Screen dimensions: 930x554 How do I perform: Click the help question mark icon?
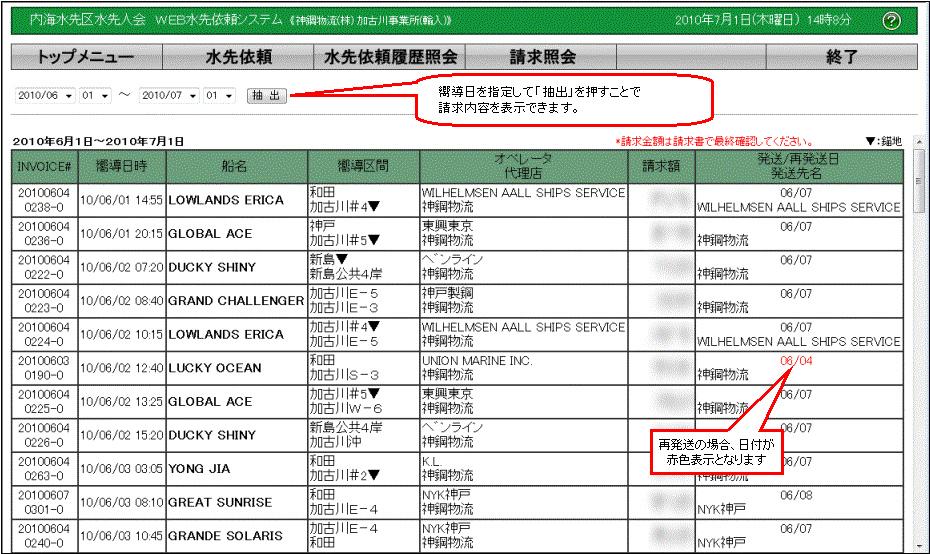(x=892, y=21)
